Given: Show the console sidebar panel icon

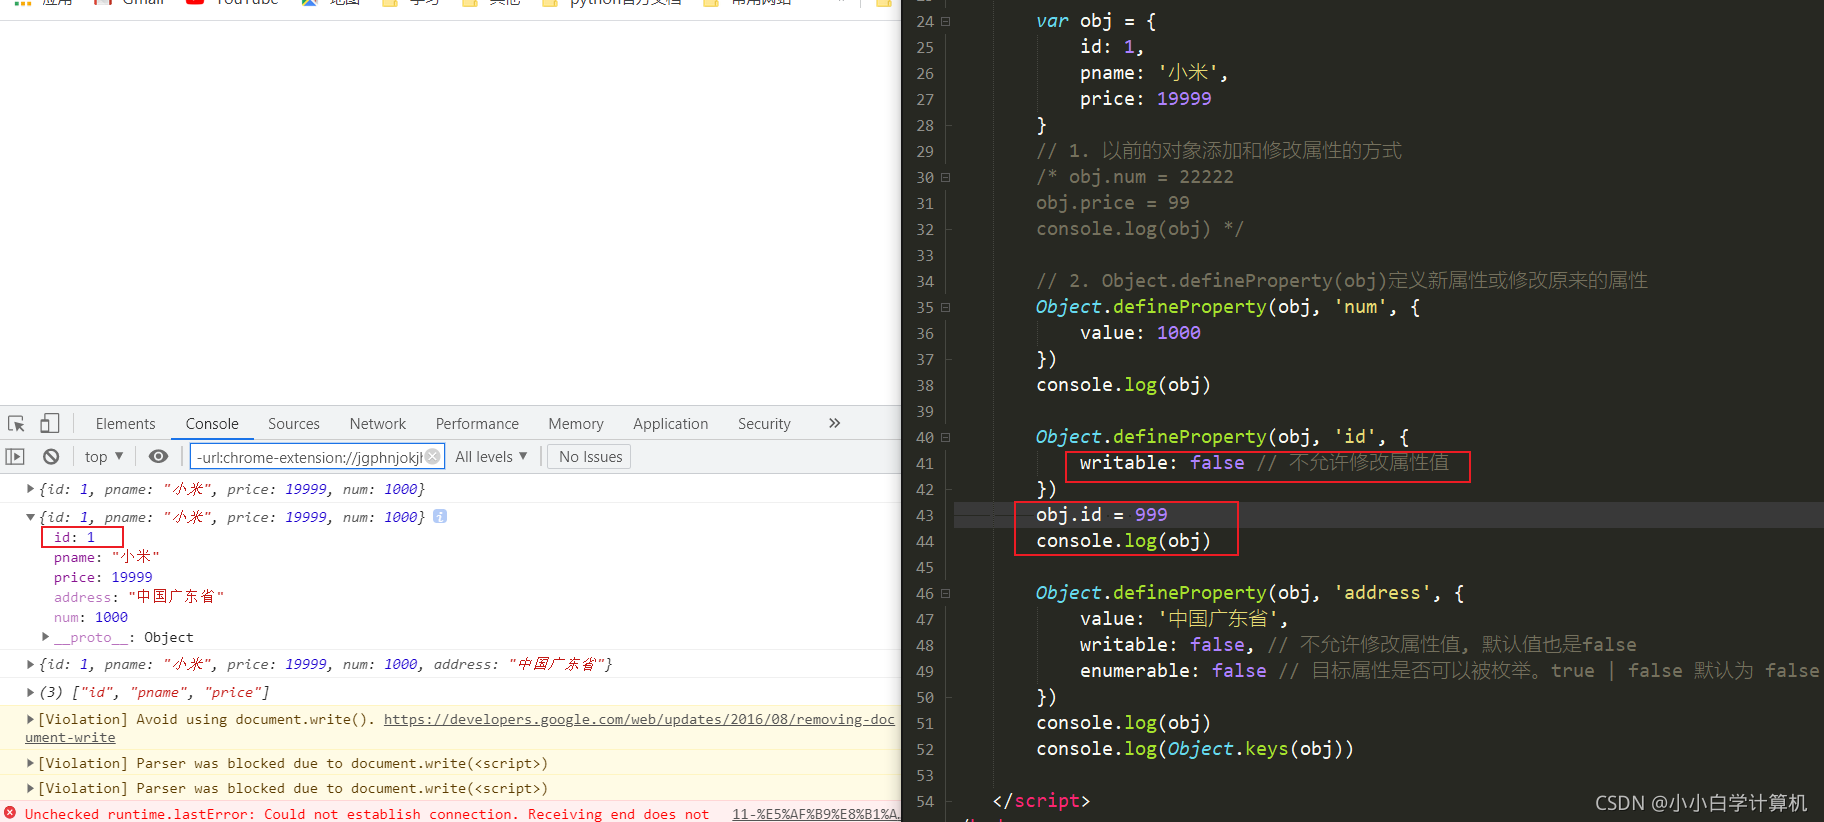Looking at the screenshot, I should pyautogui.click(x=15, y=457).
